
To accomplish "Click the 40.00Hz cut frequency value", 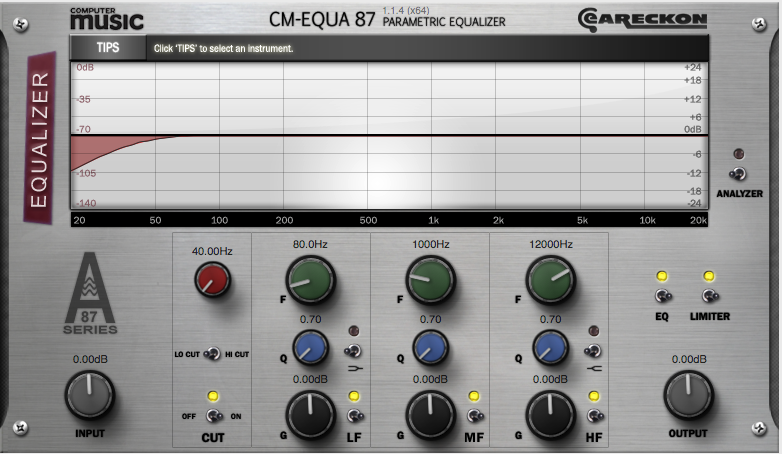I will point(212,251).
